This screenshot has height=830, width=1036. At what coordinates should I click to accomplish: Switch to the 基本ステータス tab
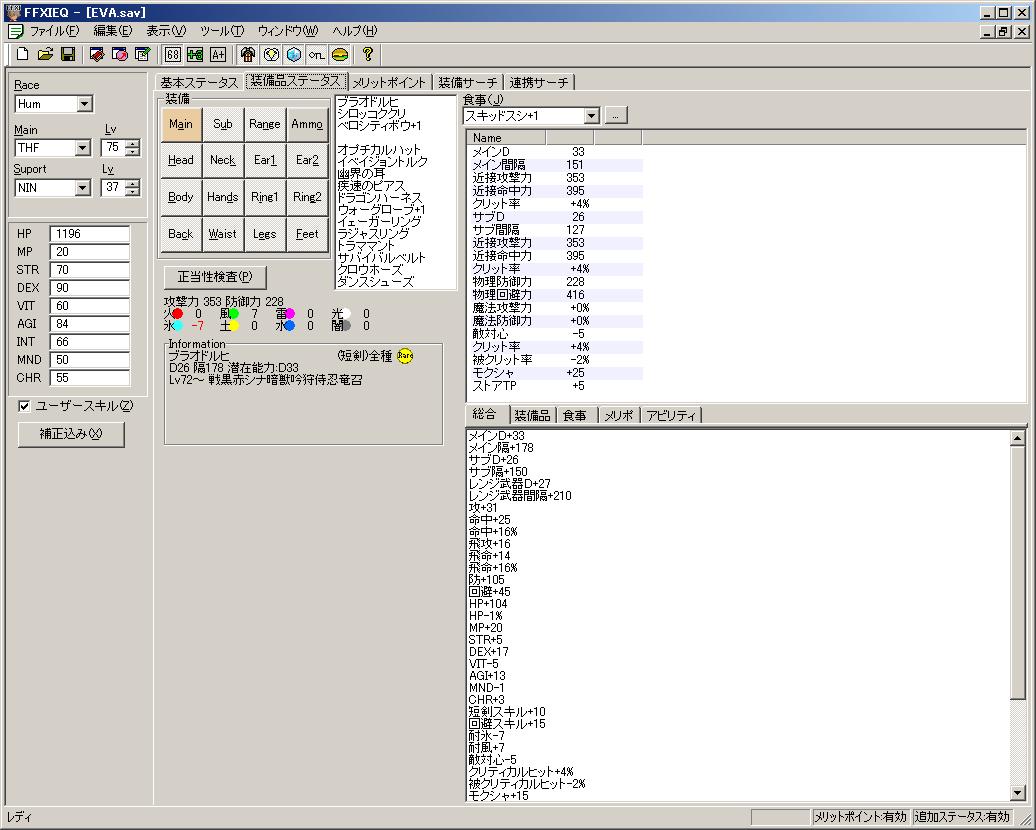click(199, 83)
